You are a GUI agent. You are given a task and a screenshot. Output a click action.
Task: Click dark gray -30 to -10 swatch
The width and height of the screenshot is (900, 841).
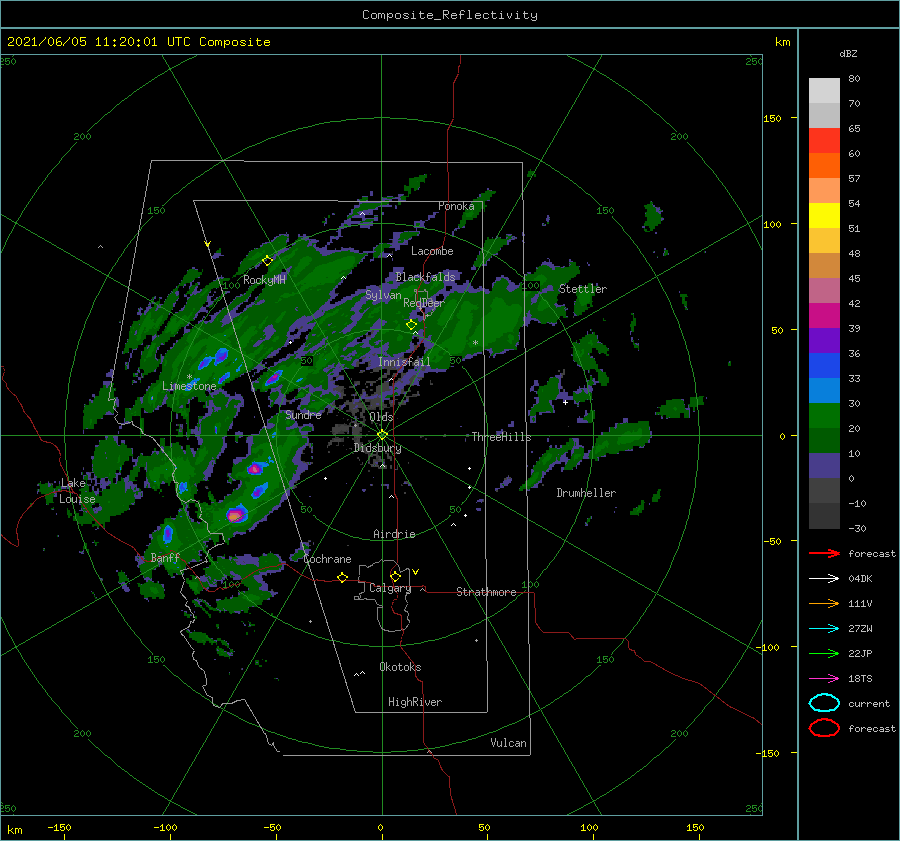824,516
